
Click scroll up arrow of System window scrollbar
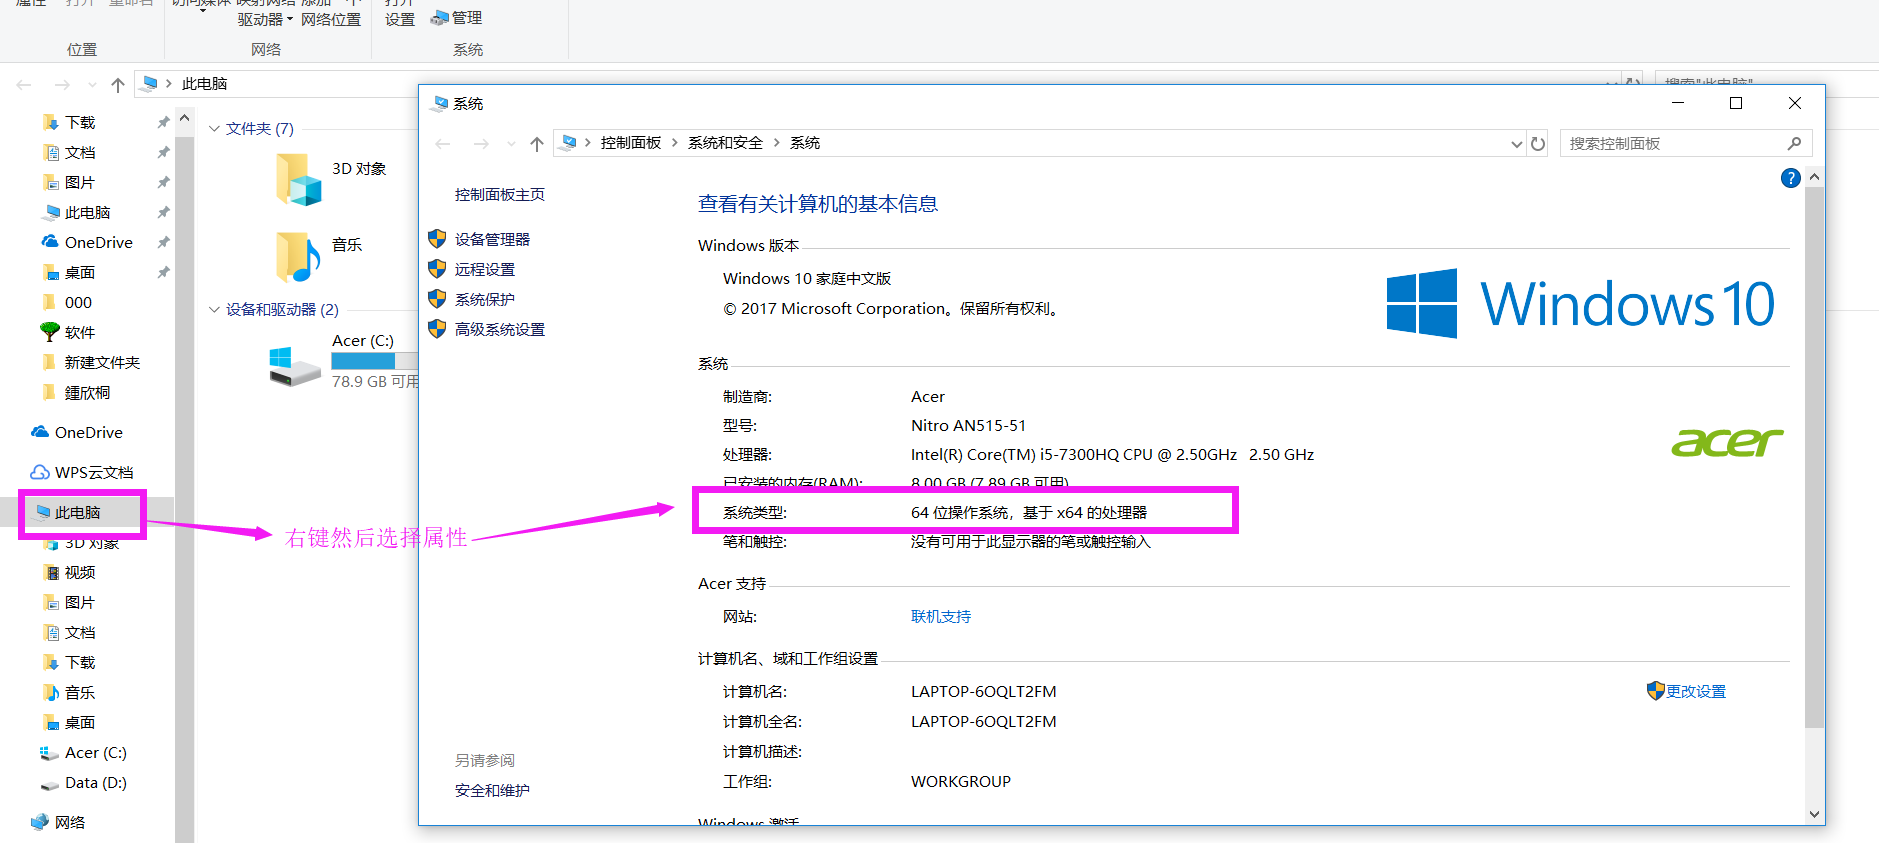[1814, 177]
